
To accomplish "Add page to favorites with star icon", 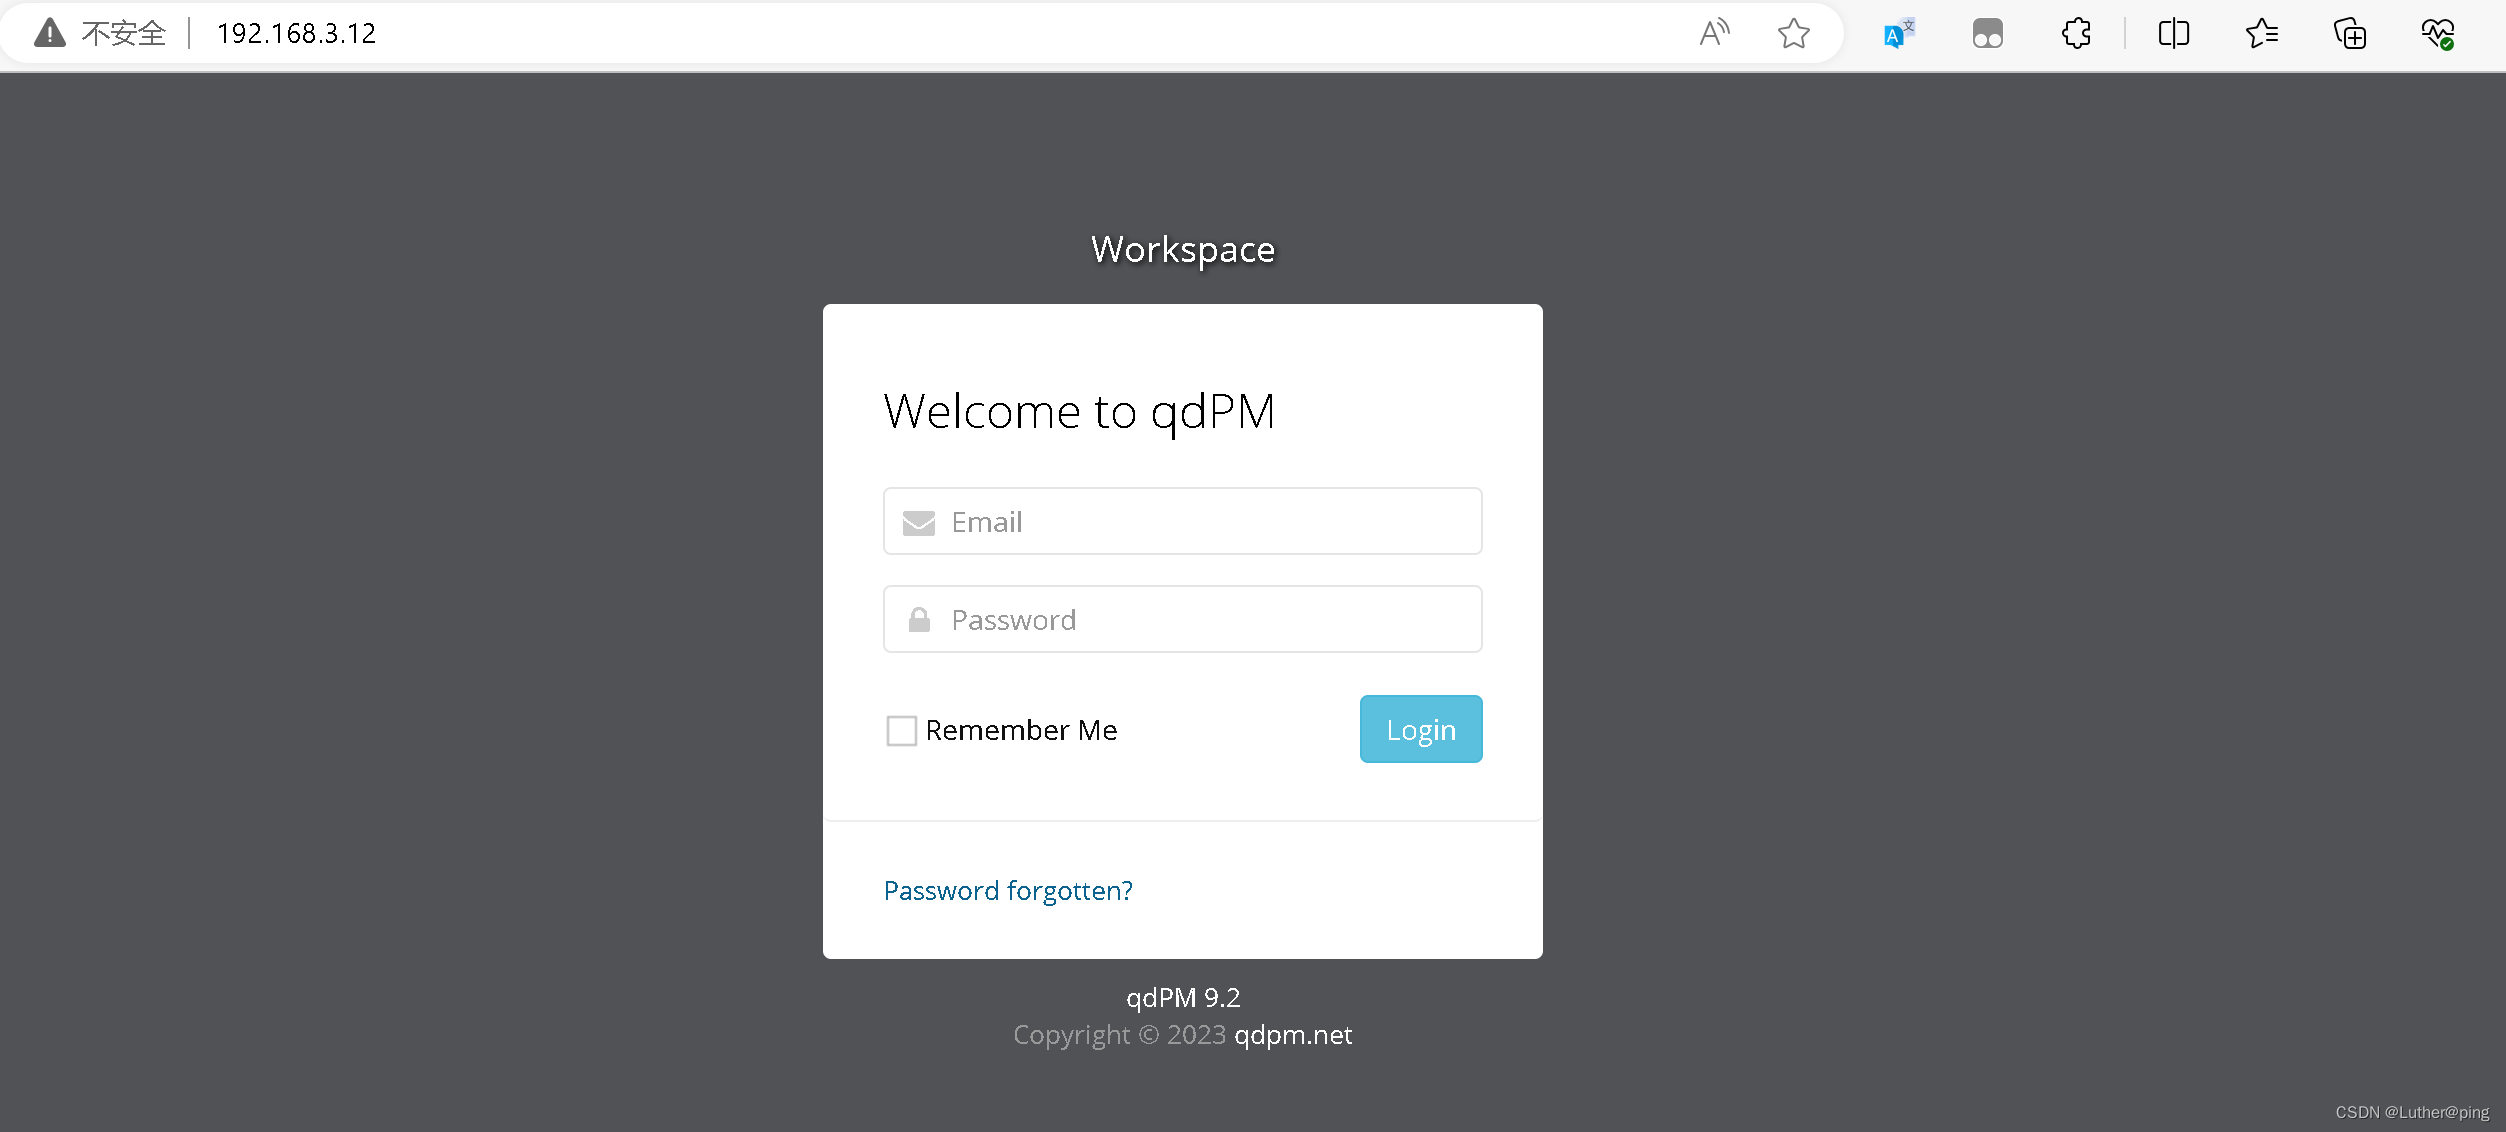I will click(1794, 33).
